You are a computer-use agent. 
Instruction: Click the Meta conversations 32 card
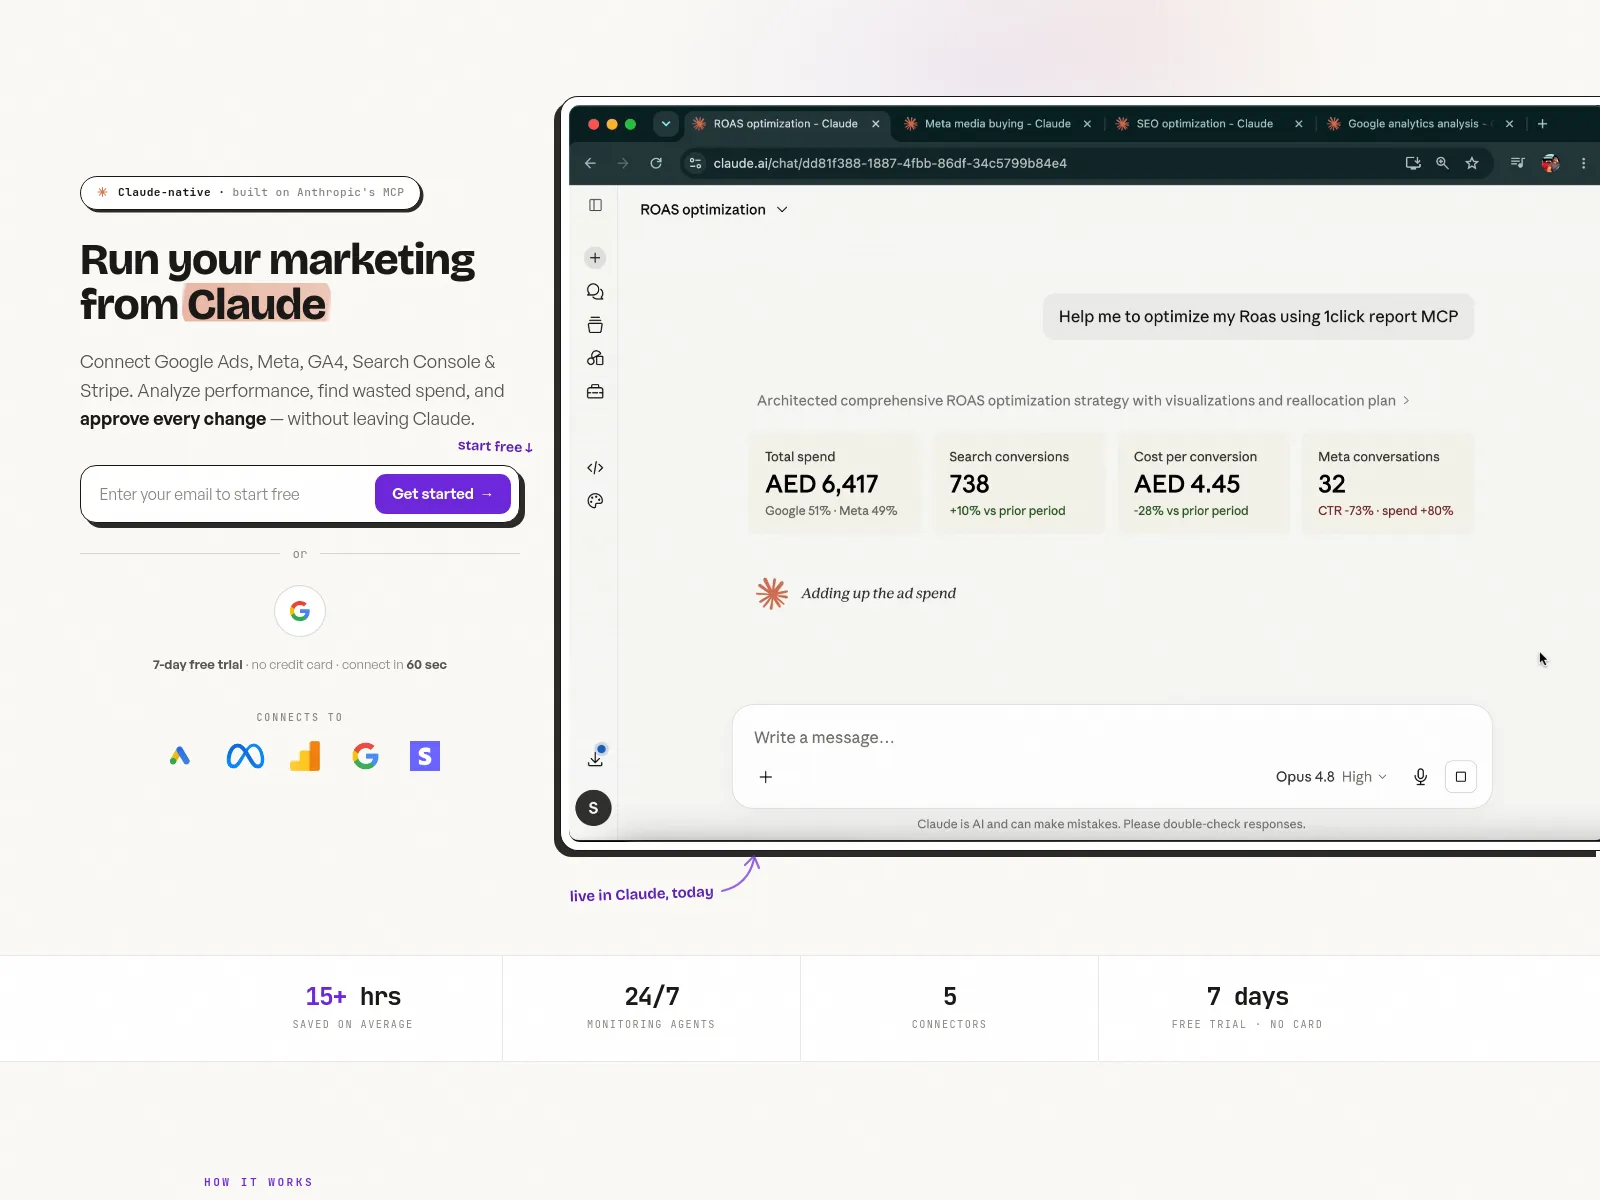click(x=1388, y=483)
